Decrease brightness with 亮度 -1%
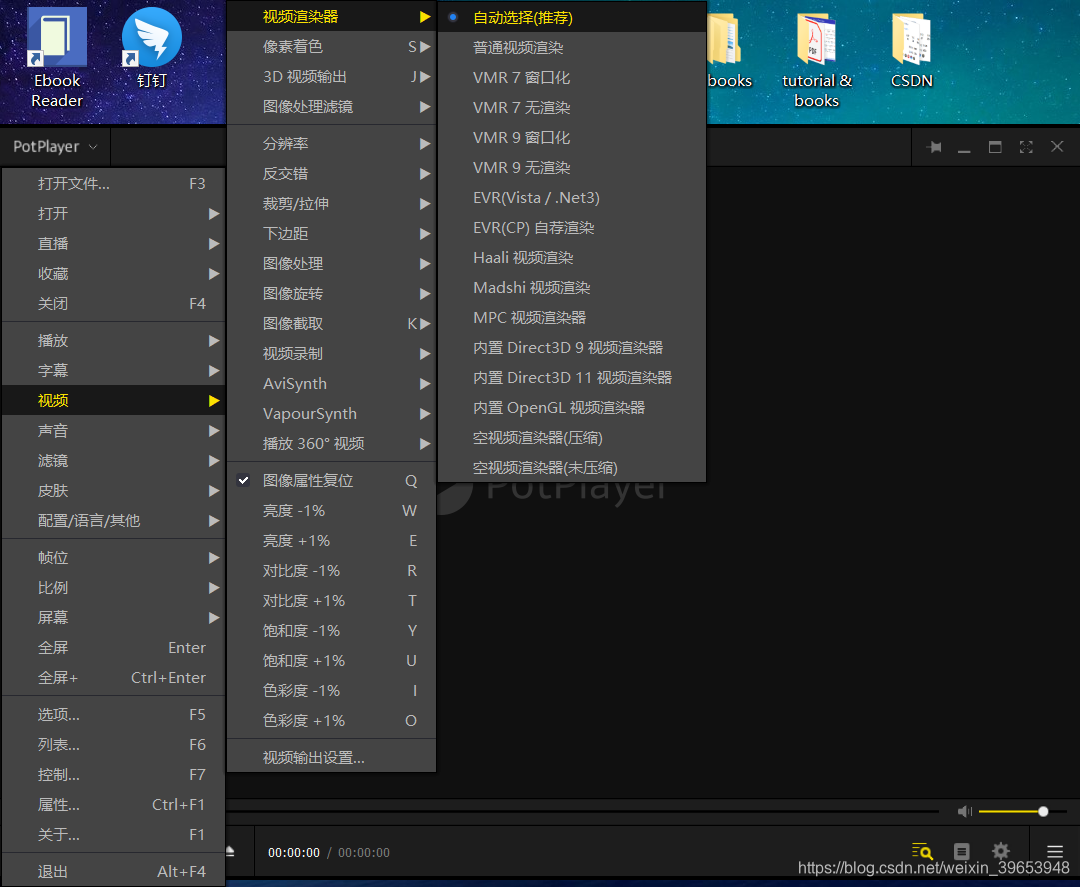Screen dimensions: 1080x887 331,510
